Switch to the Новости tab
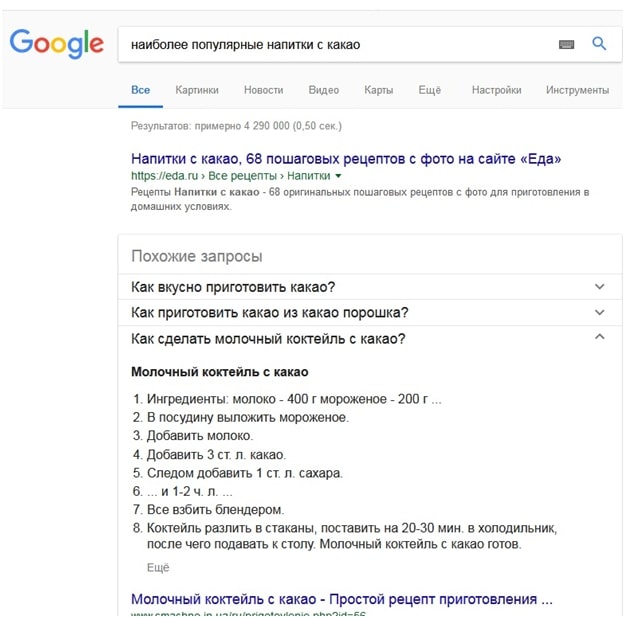This screenshot has height=618, width=628. 263,90
